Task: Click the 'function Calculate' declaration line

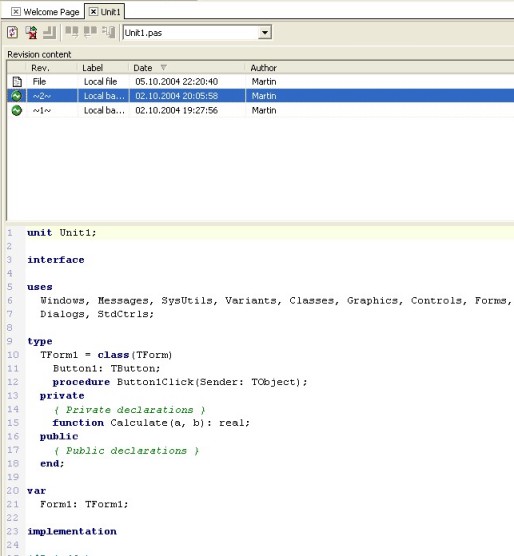Action: [x=151, y=423]
